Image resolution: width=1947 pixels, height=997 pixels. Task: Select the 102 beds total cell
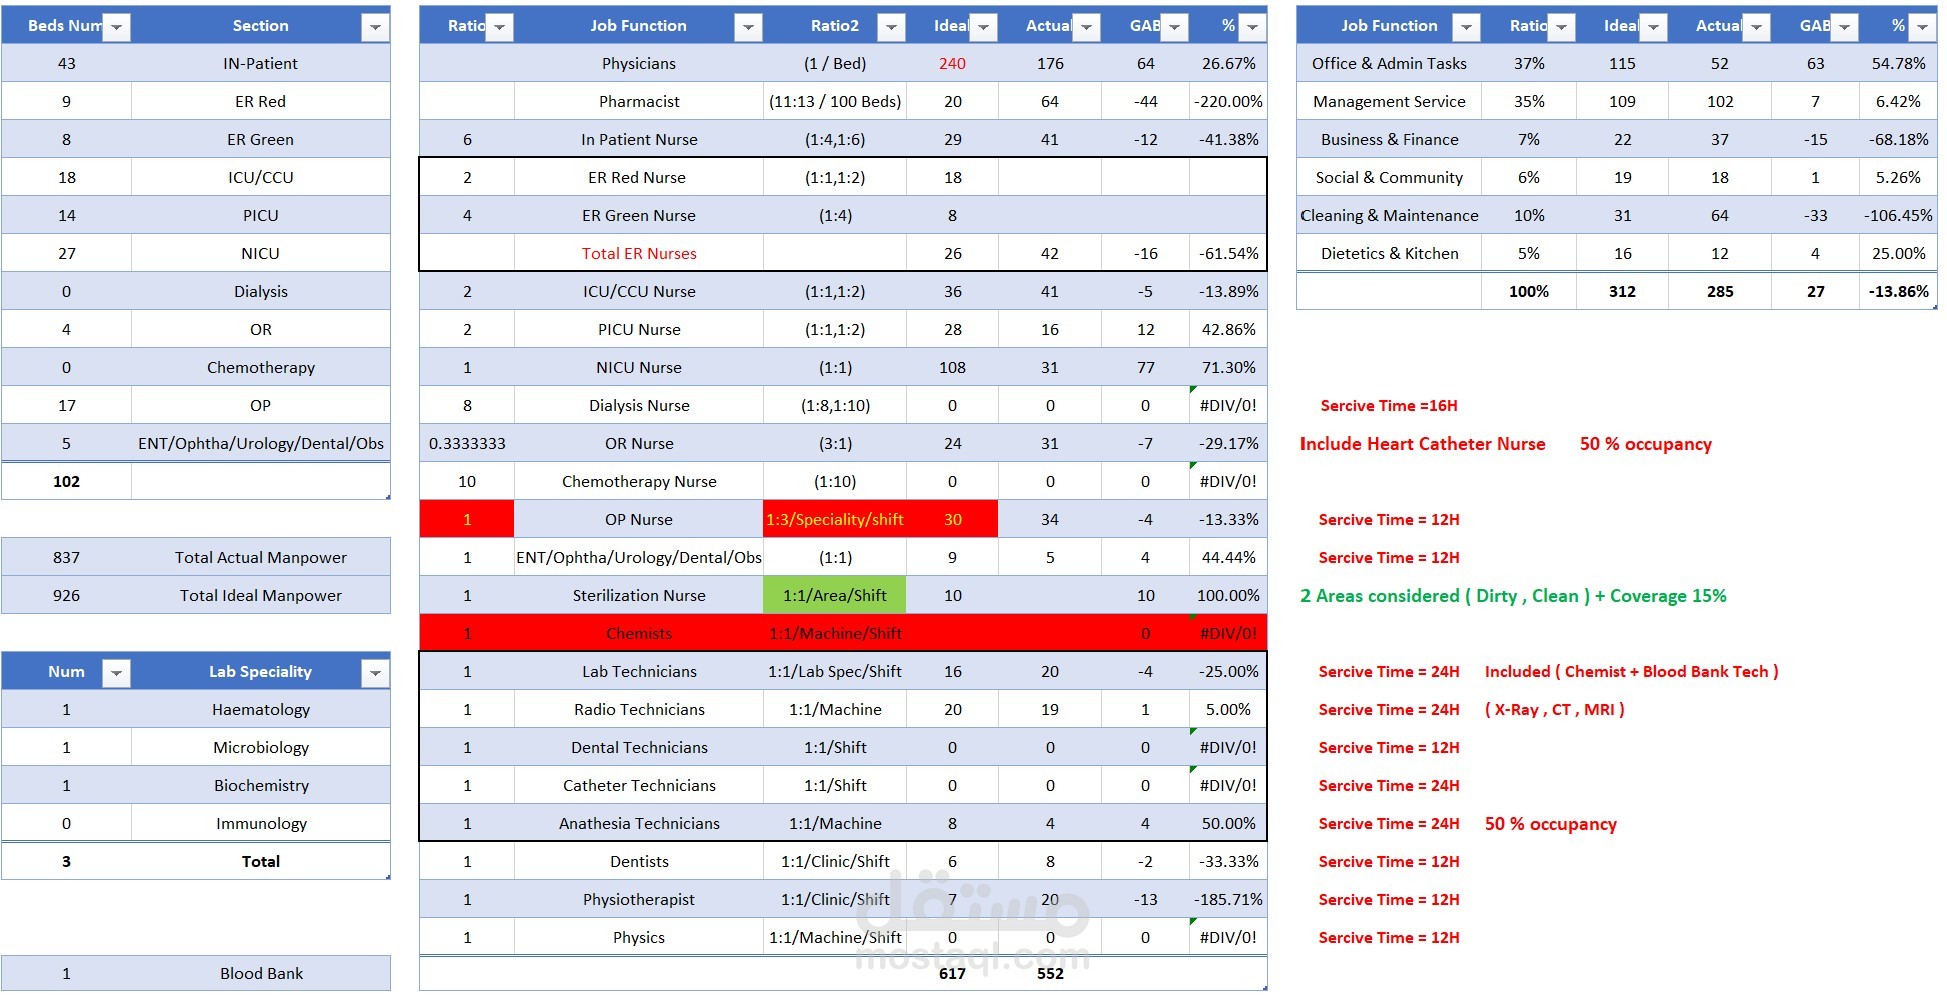pos(66,481)
